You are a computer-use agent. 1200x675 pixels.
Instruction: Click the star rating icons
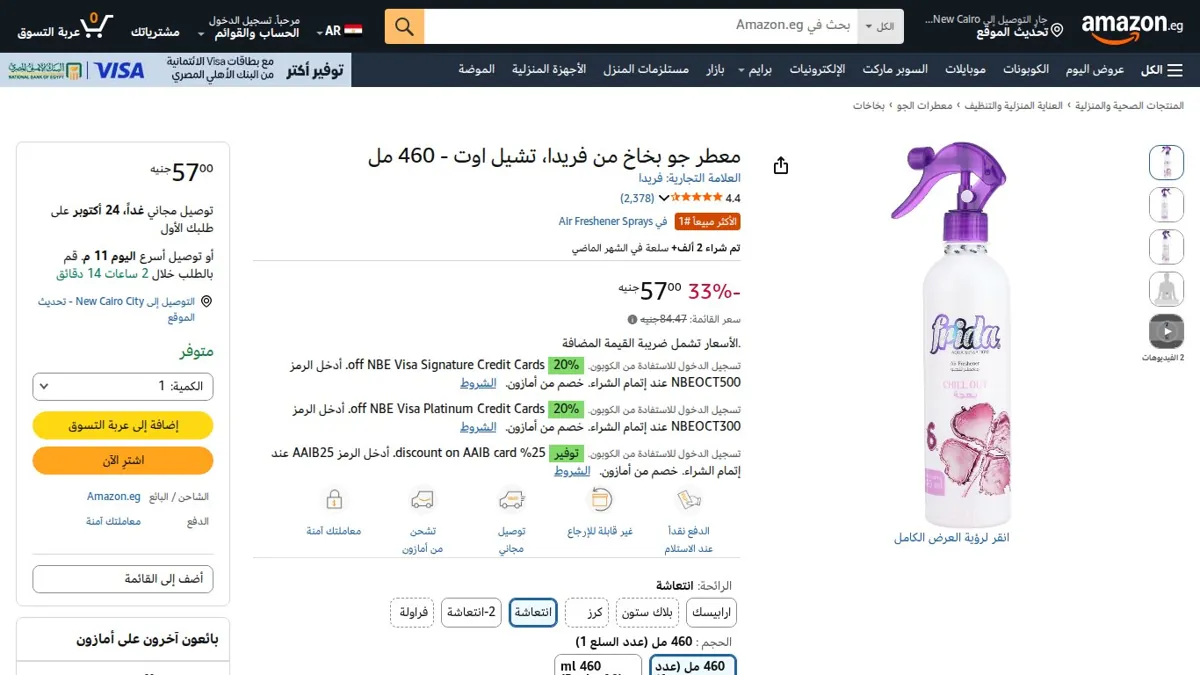pyautogui.click(x=698, y=198)
